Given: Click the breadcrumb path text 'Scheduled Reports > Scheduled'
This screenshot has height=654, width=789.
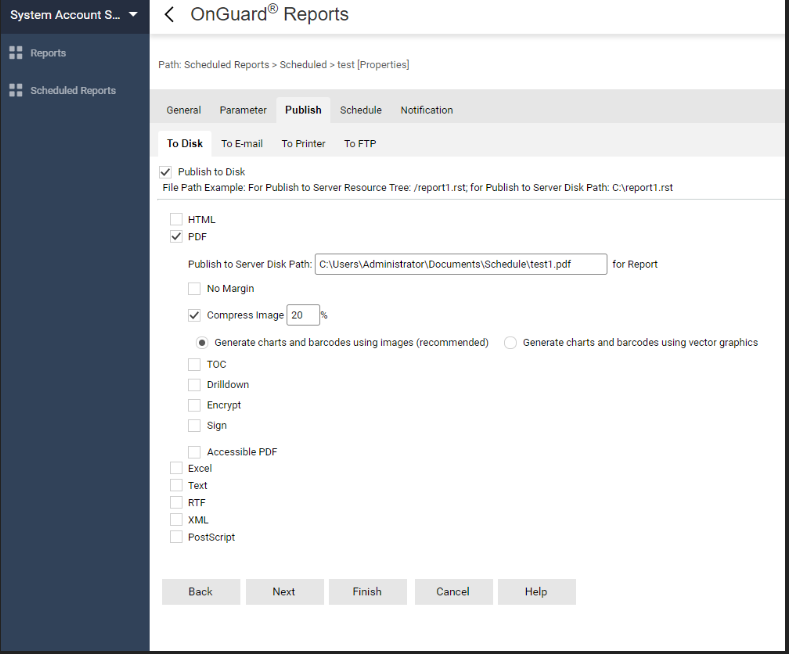Looking at the screenshot, I should pos(255,65).
